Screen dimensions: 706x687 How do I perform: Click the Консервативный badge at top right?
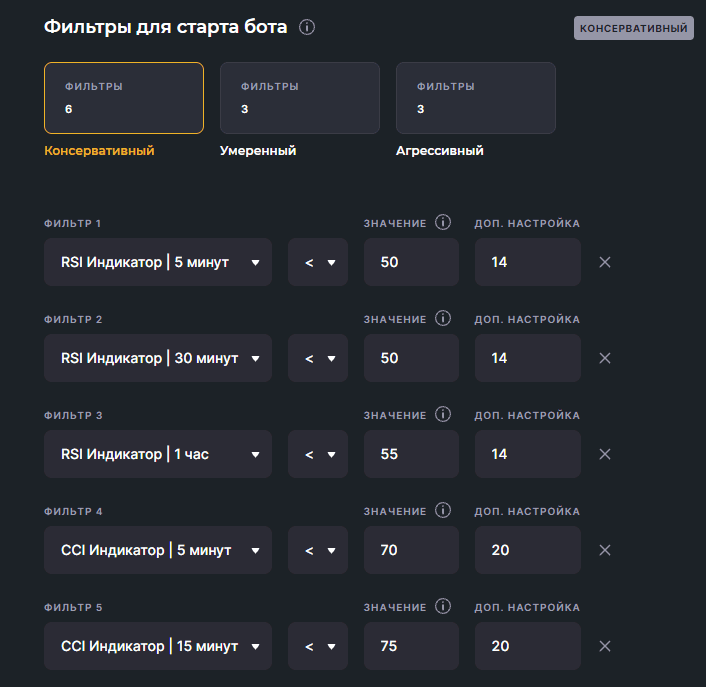click(x=633, y=28)
